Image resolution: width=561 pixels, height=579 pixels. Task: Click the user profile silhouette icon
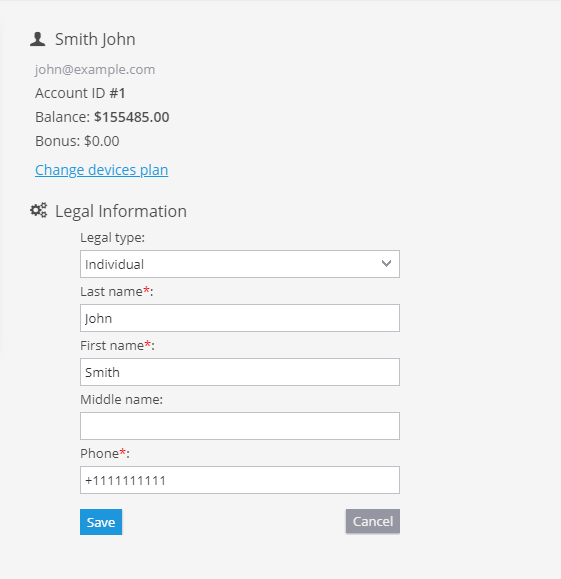[x=38, y=39]
